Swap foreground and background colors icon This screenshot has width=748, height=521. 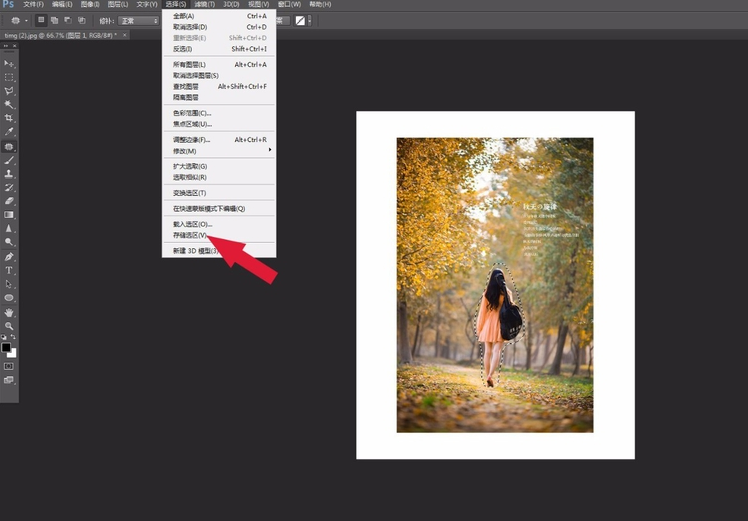pos(13,337)
